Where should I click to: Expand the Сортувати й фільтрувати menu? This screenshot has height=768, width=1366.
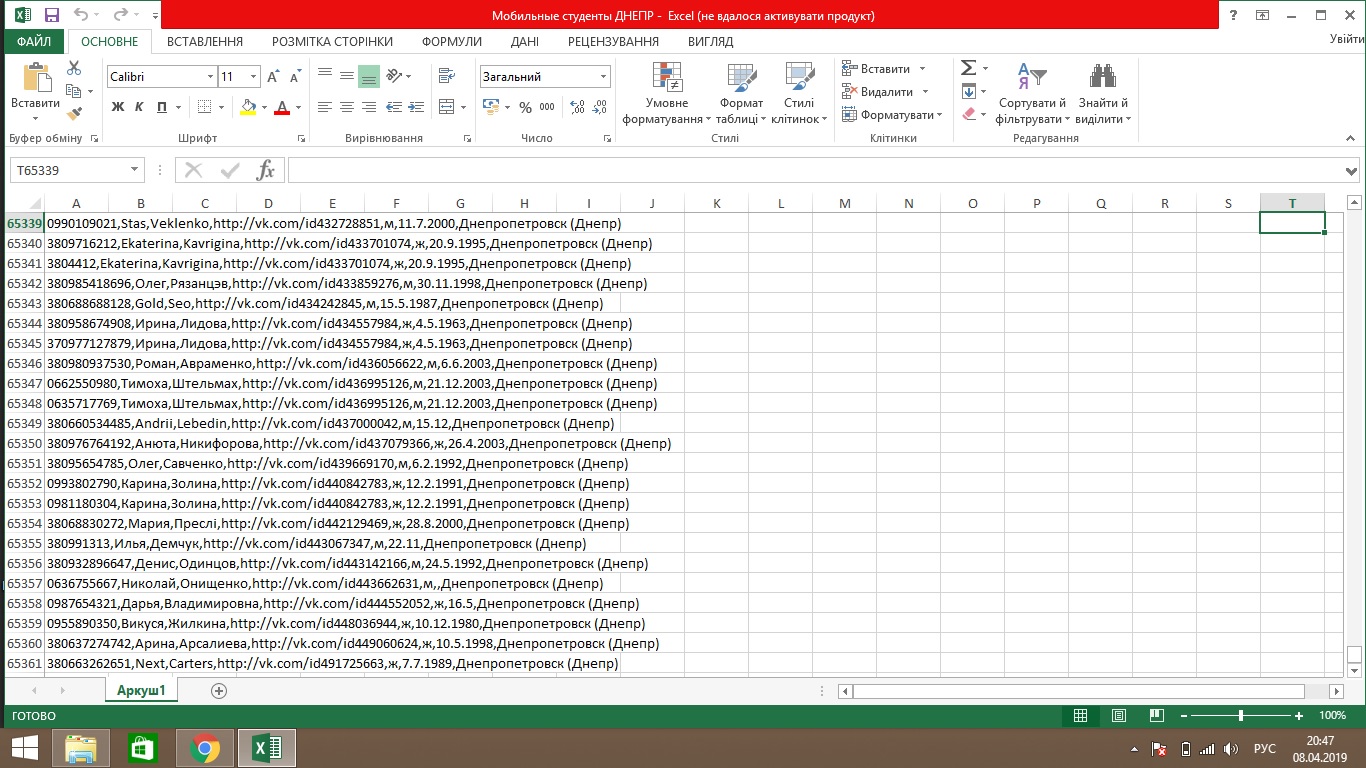pyautogui.click(x=1032, y=93)
